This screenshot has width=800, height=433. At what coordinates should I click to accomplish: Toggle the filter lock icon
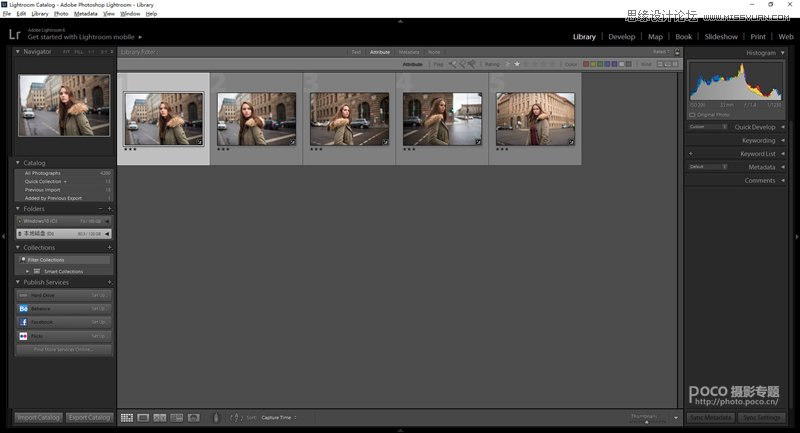[x=675, y=52]
